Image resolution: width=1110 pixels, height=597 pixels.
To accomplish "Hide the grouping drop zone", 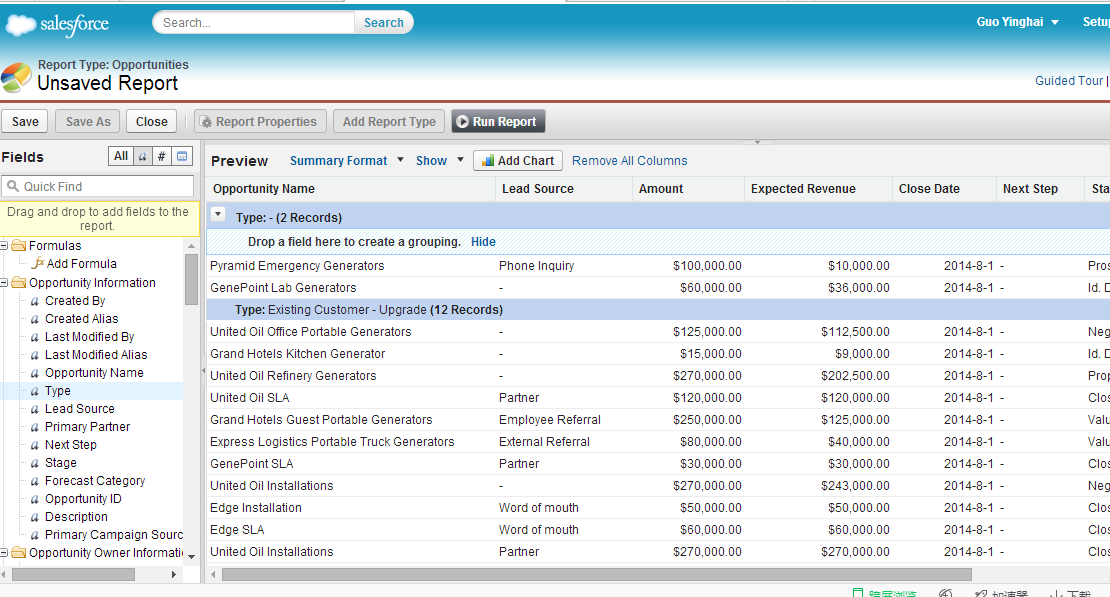I will pyautogui.click(x=484, y=241).
